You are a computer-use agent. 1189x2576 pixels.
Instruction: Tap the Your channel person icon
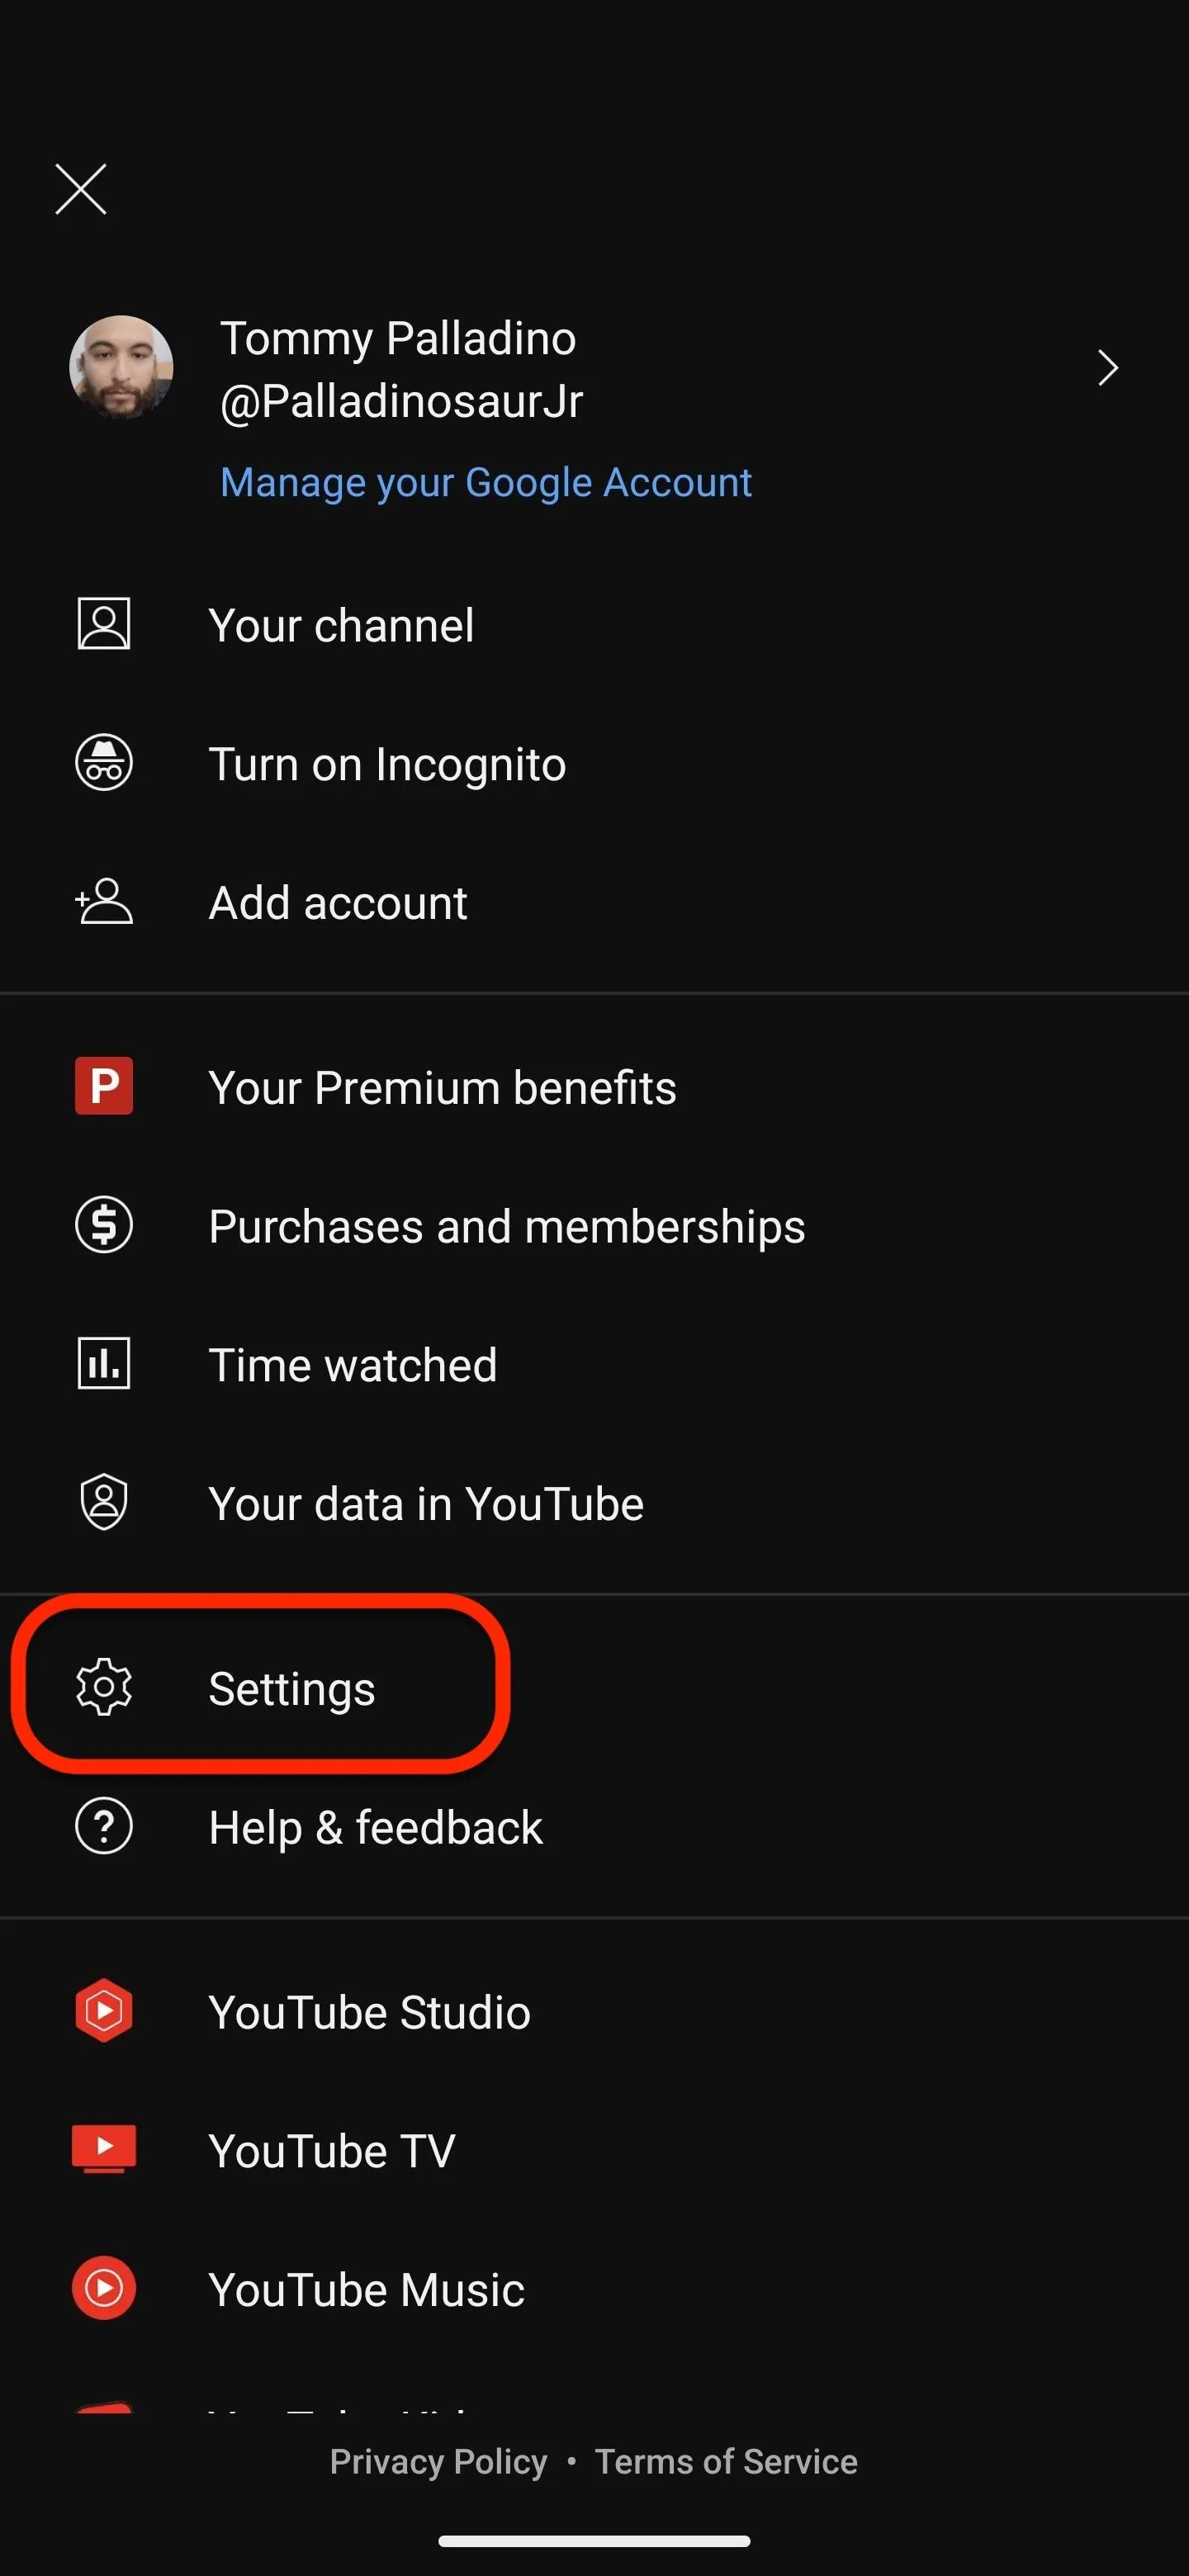click(104, 624)
